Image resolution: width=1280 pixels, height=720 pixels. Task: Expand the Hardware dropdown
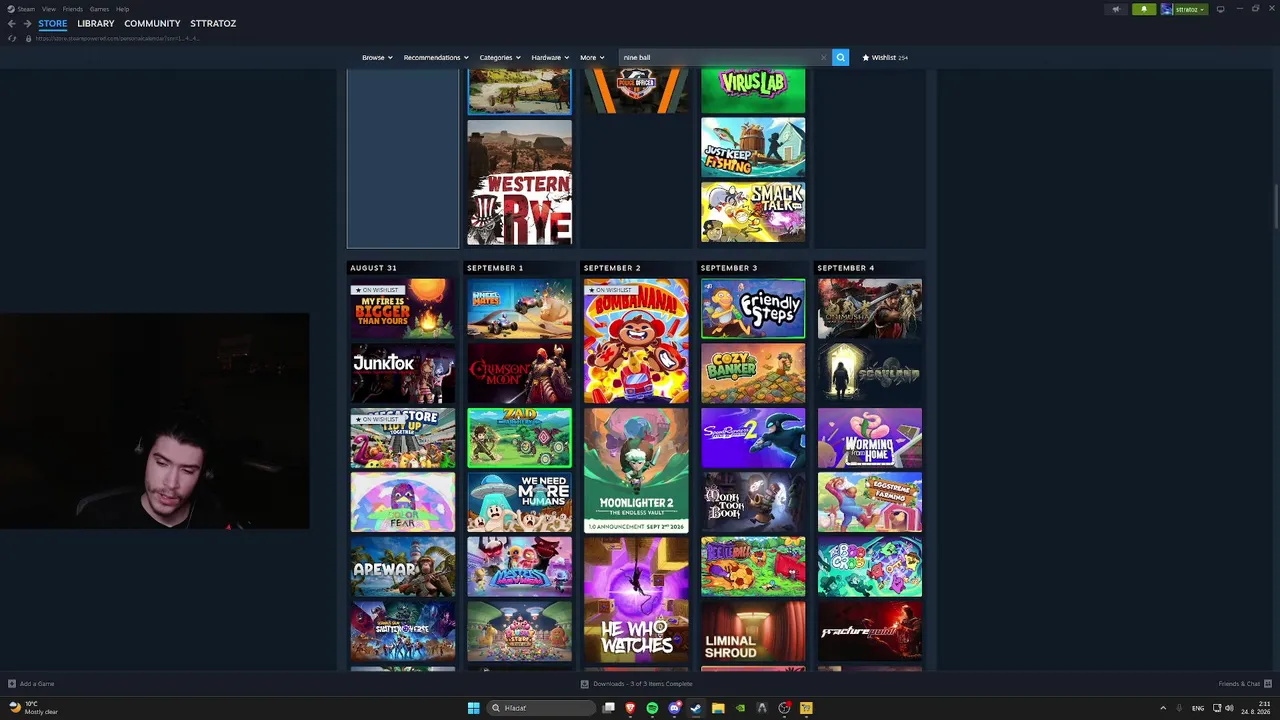550,57
